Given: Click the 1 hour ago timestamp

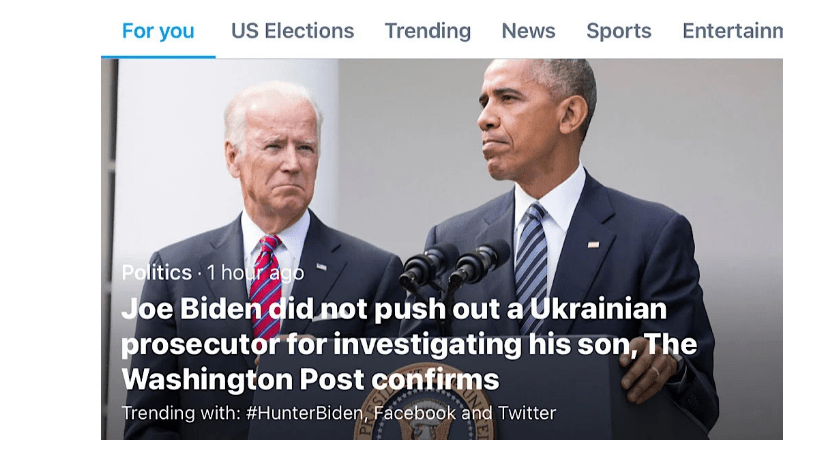Looking at the screenshot, I should (x=255, y=272).
